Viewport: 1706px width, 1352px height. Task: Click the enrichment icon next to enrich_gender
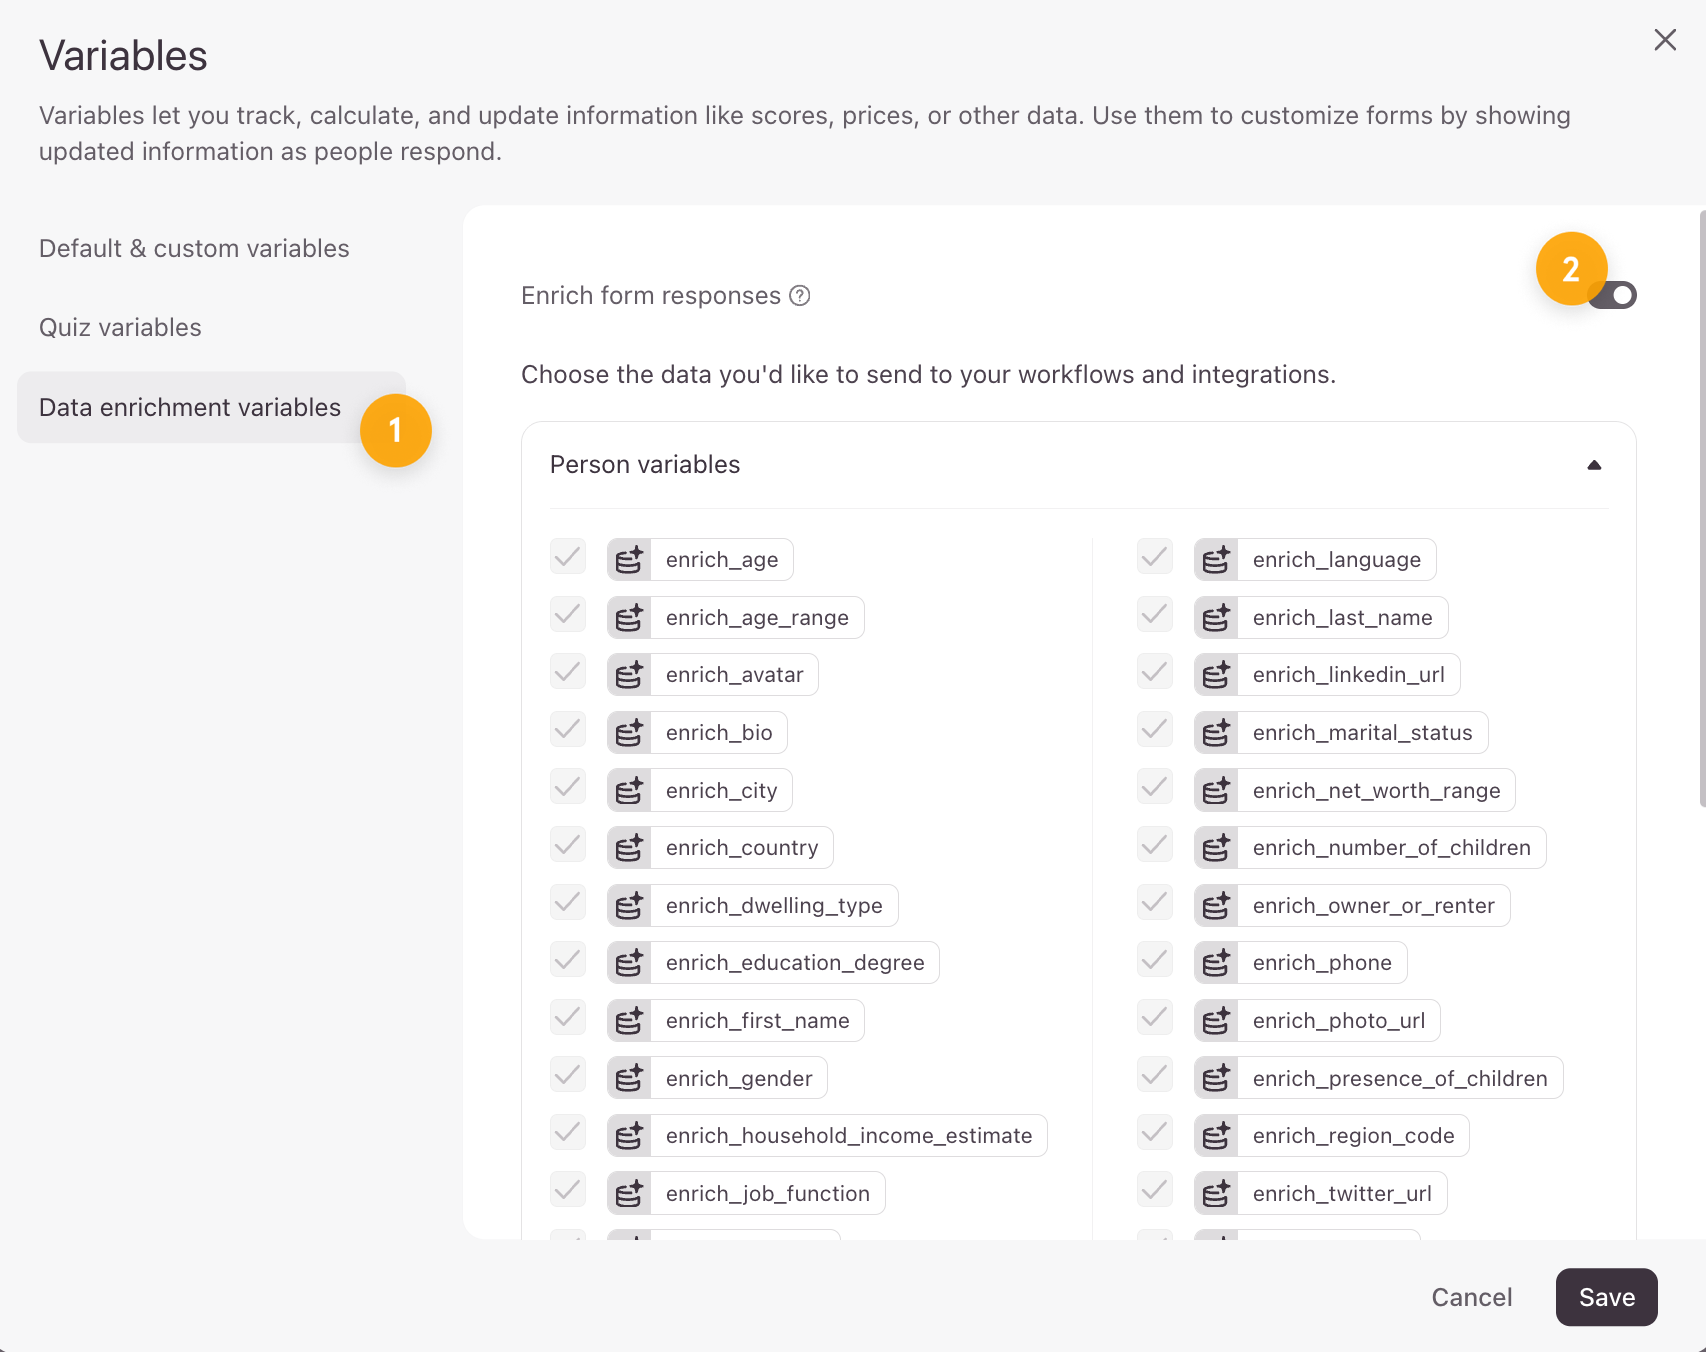coord(629,1078)
